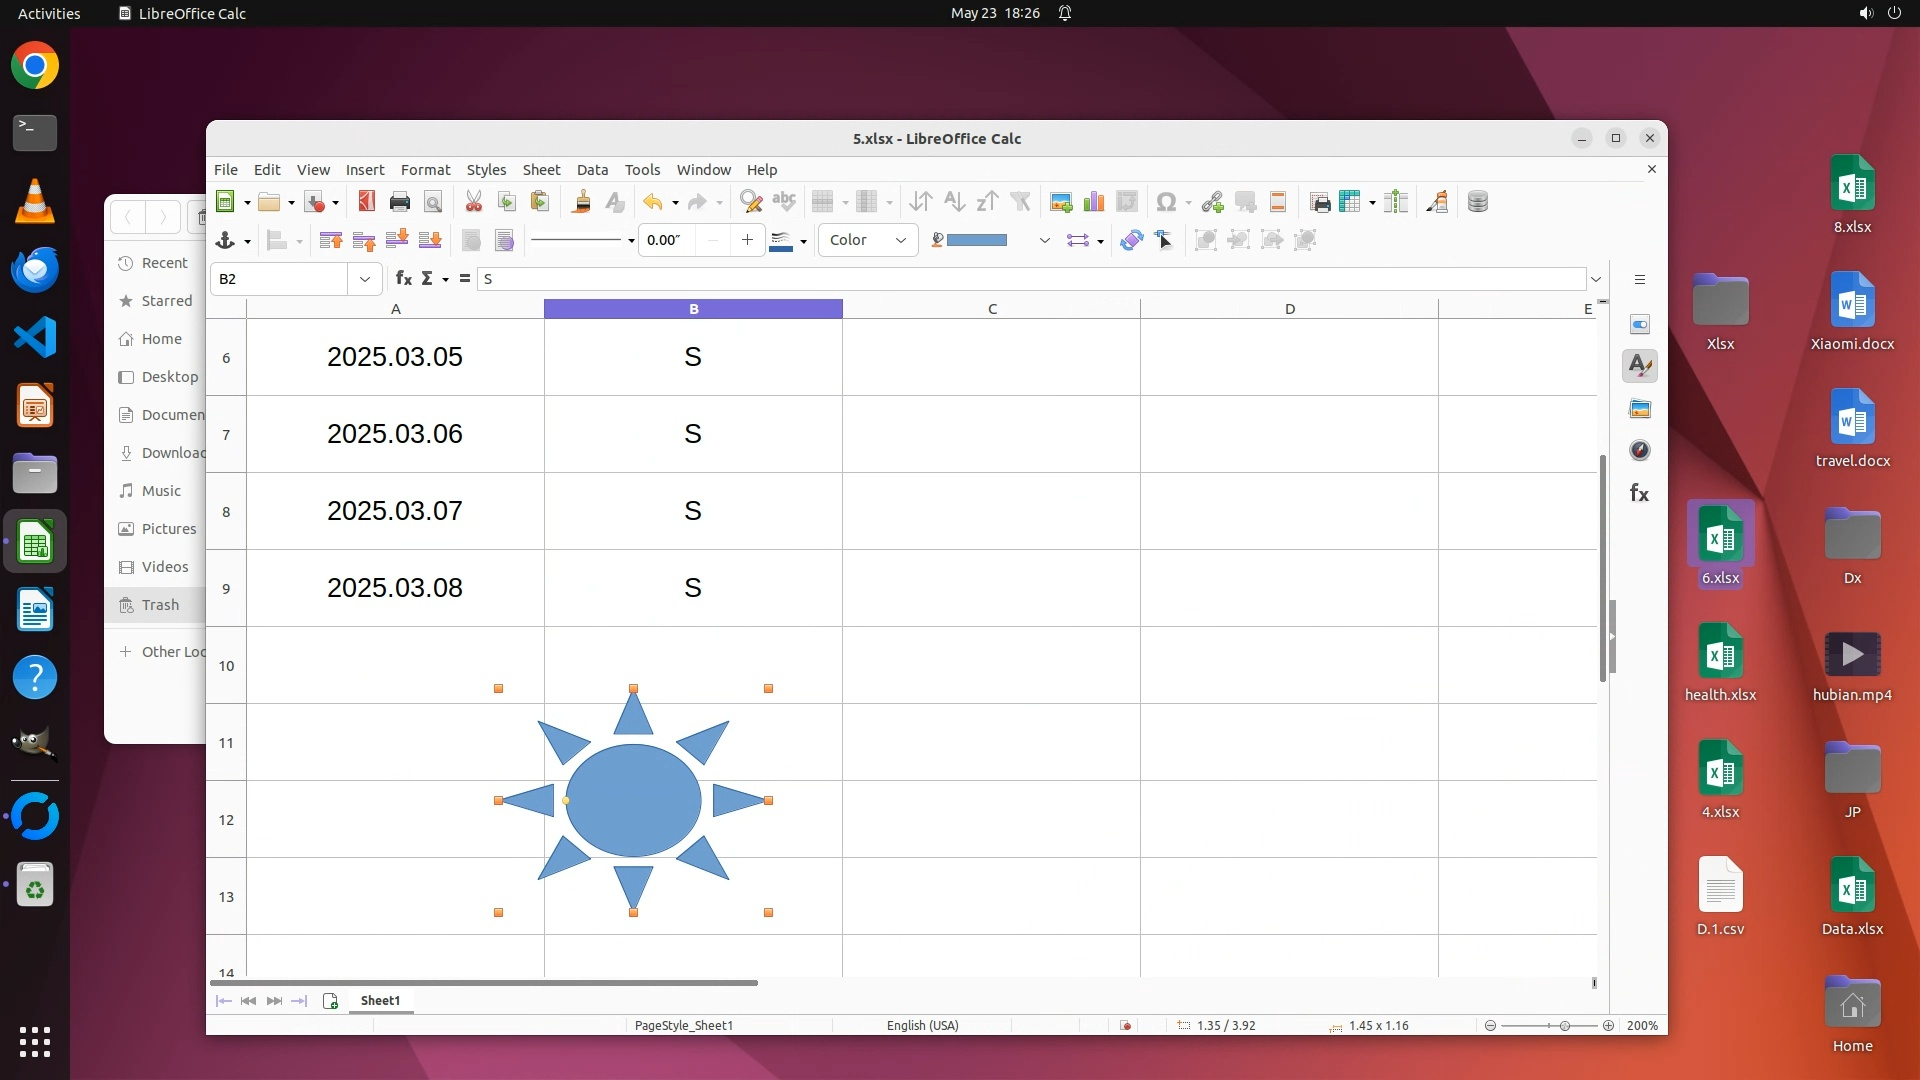1920x1080 pixels.
Task: Select the Sheet1 tab
Action: pos(380,1000)
